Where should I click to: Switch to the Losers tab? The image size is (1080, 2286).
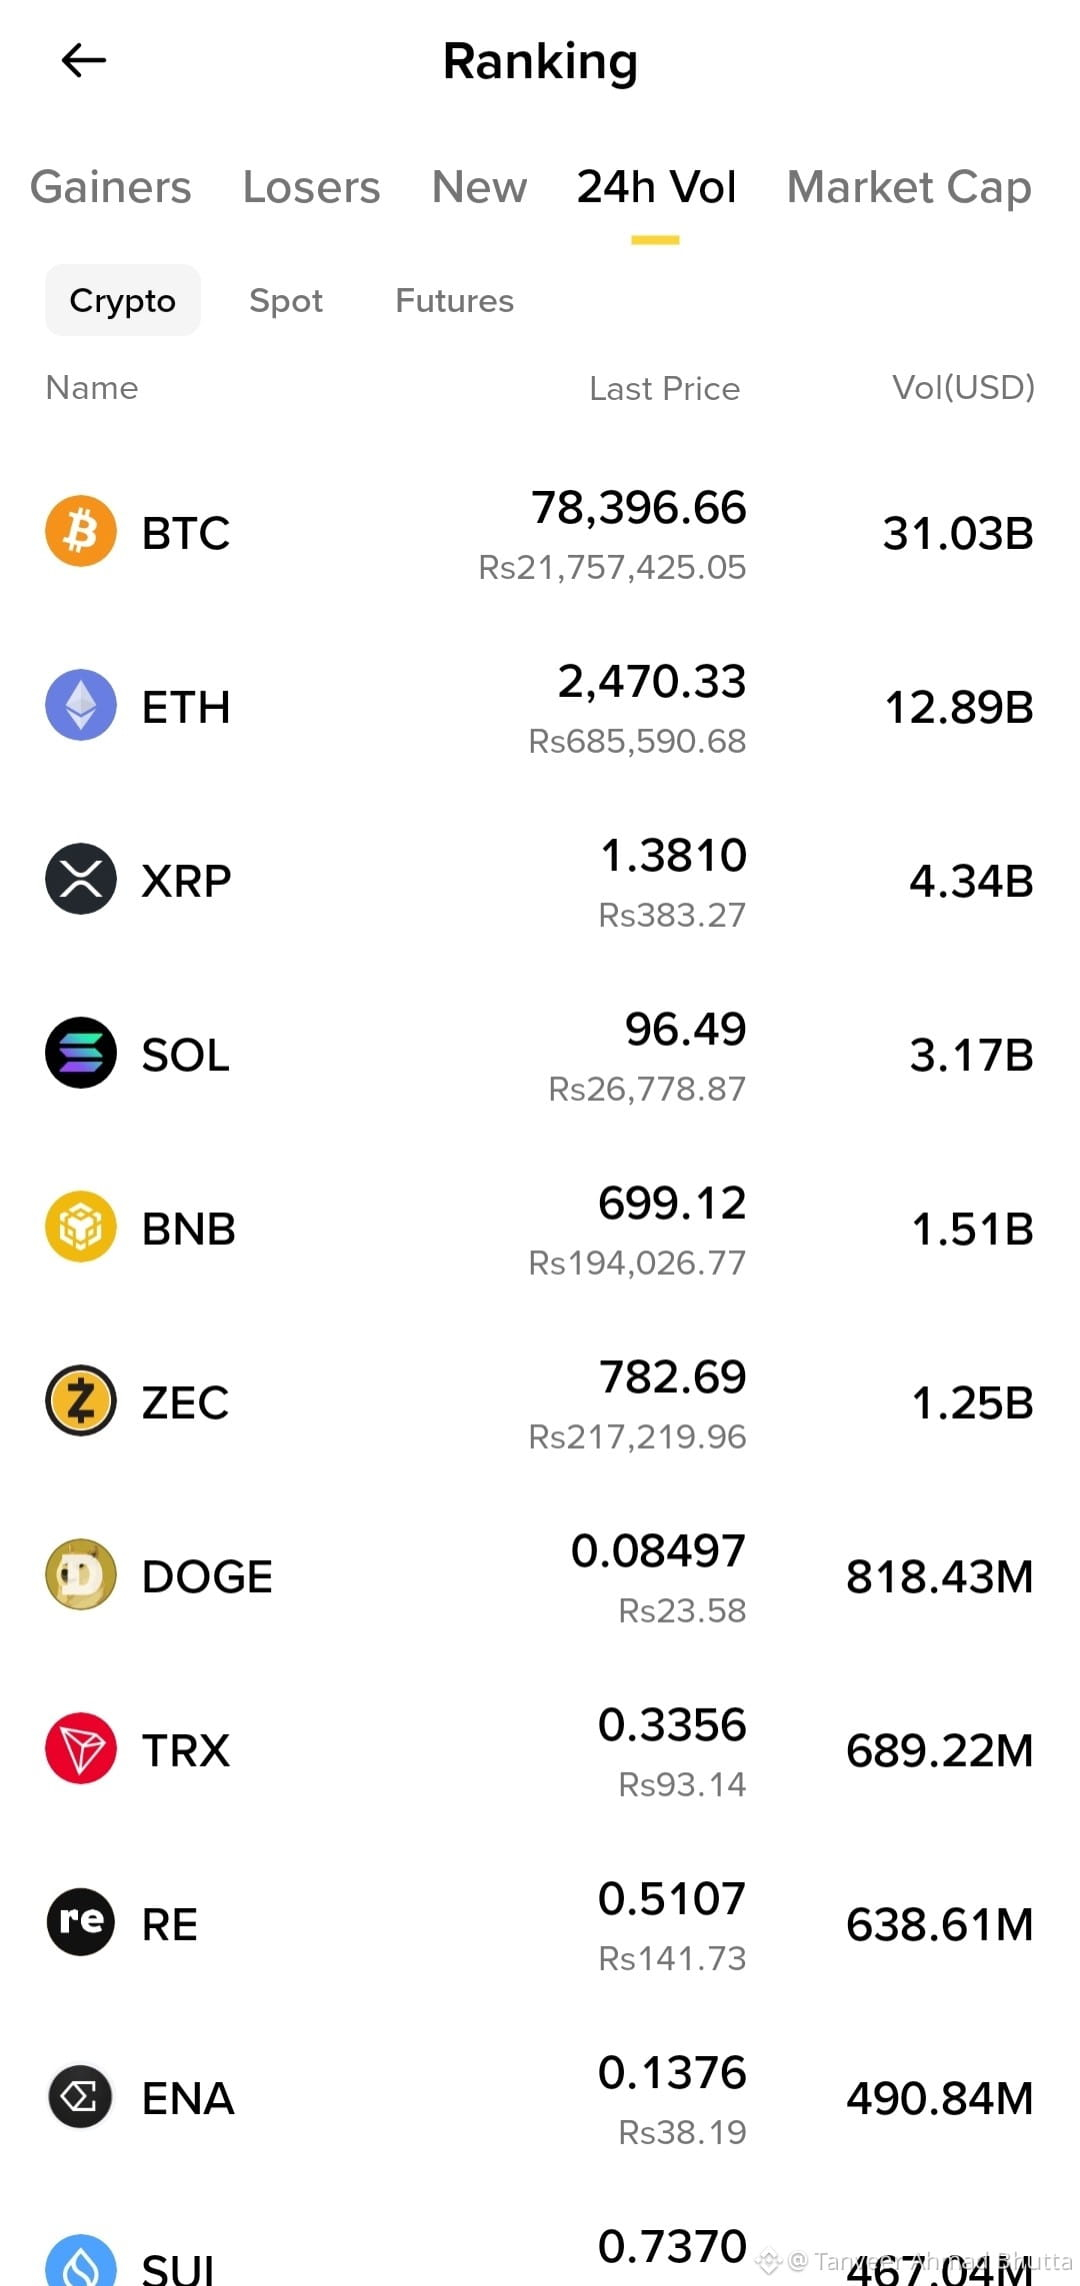pyautogui.click(x=311, y=187)
